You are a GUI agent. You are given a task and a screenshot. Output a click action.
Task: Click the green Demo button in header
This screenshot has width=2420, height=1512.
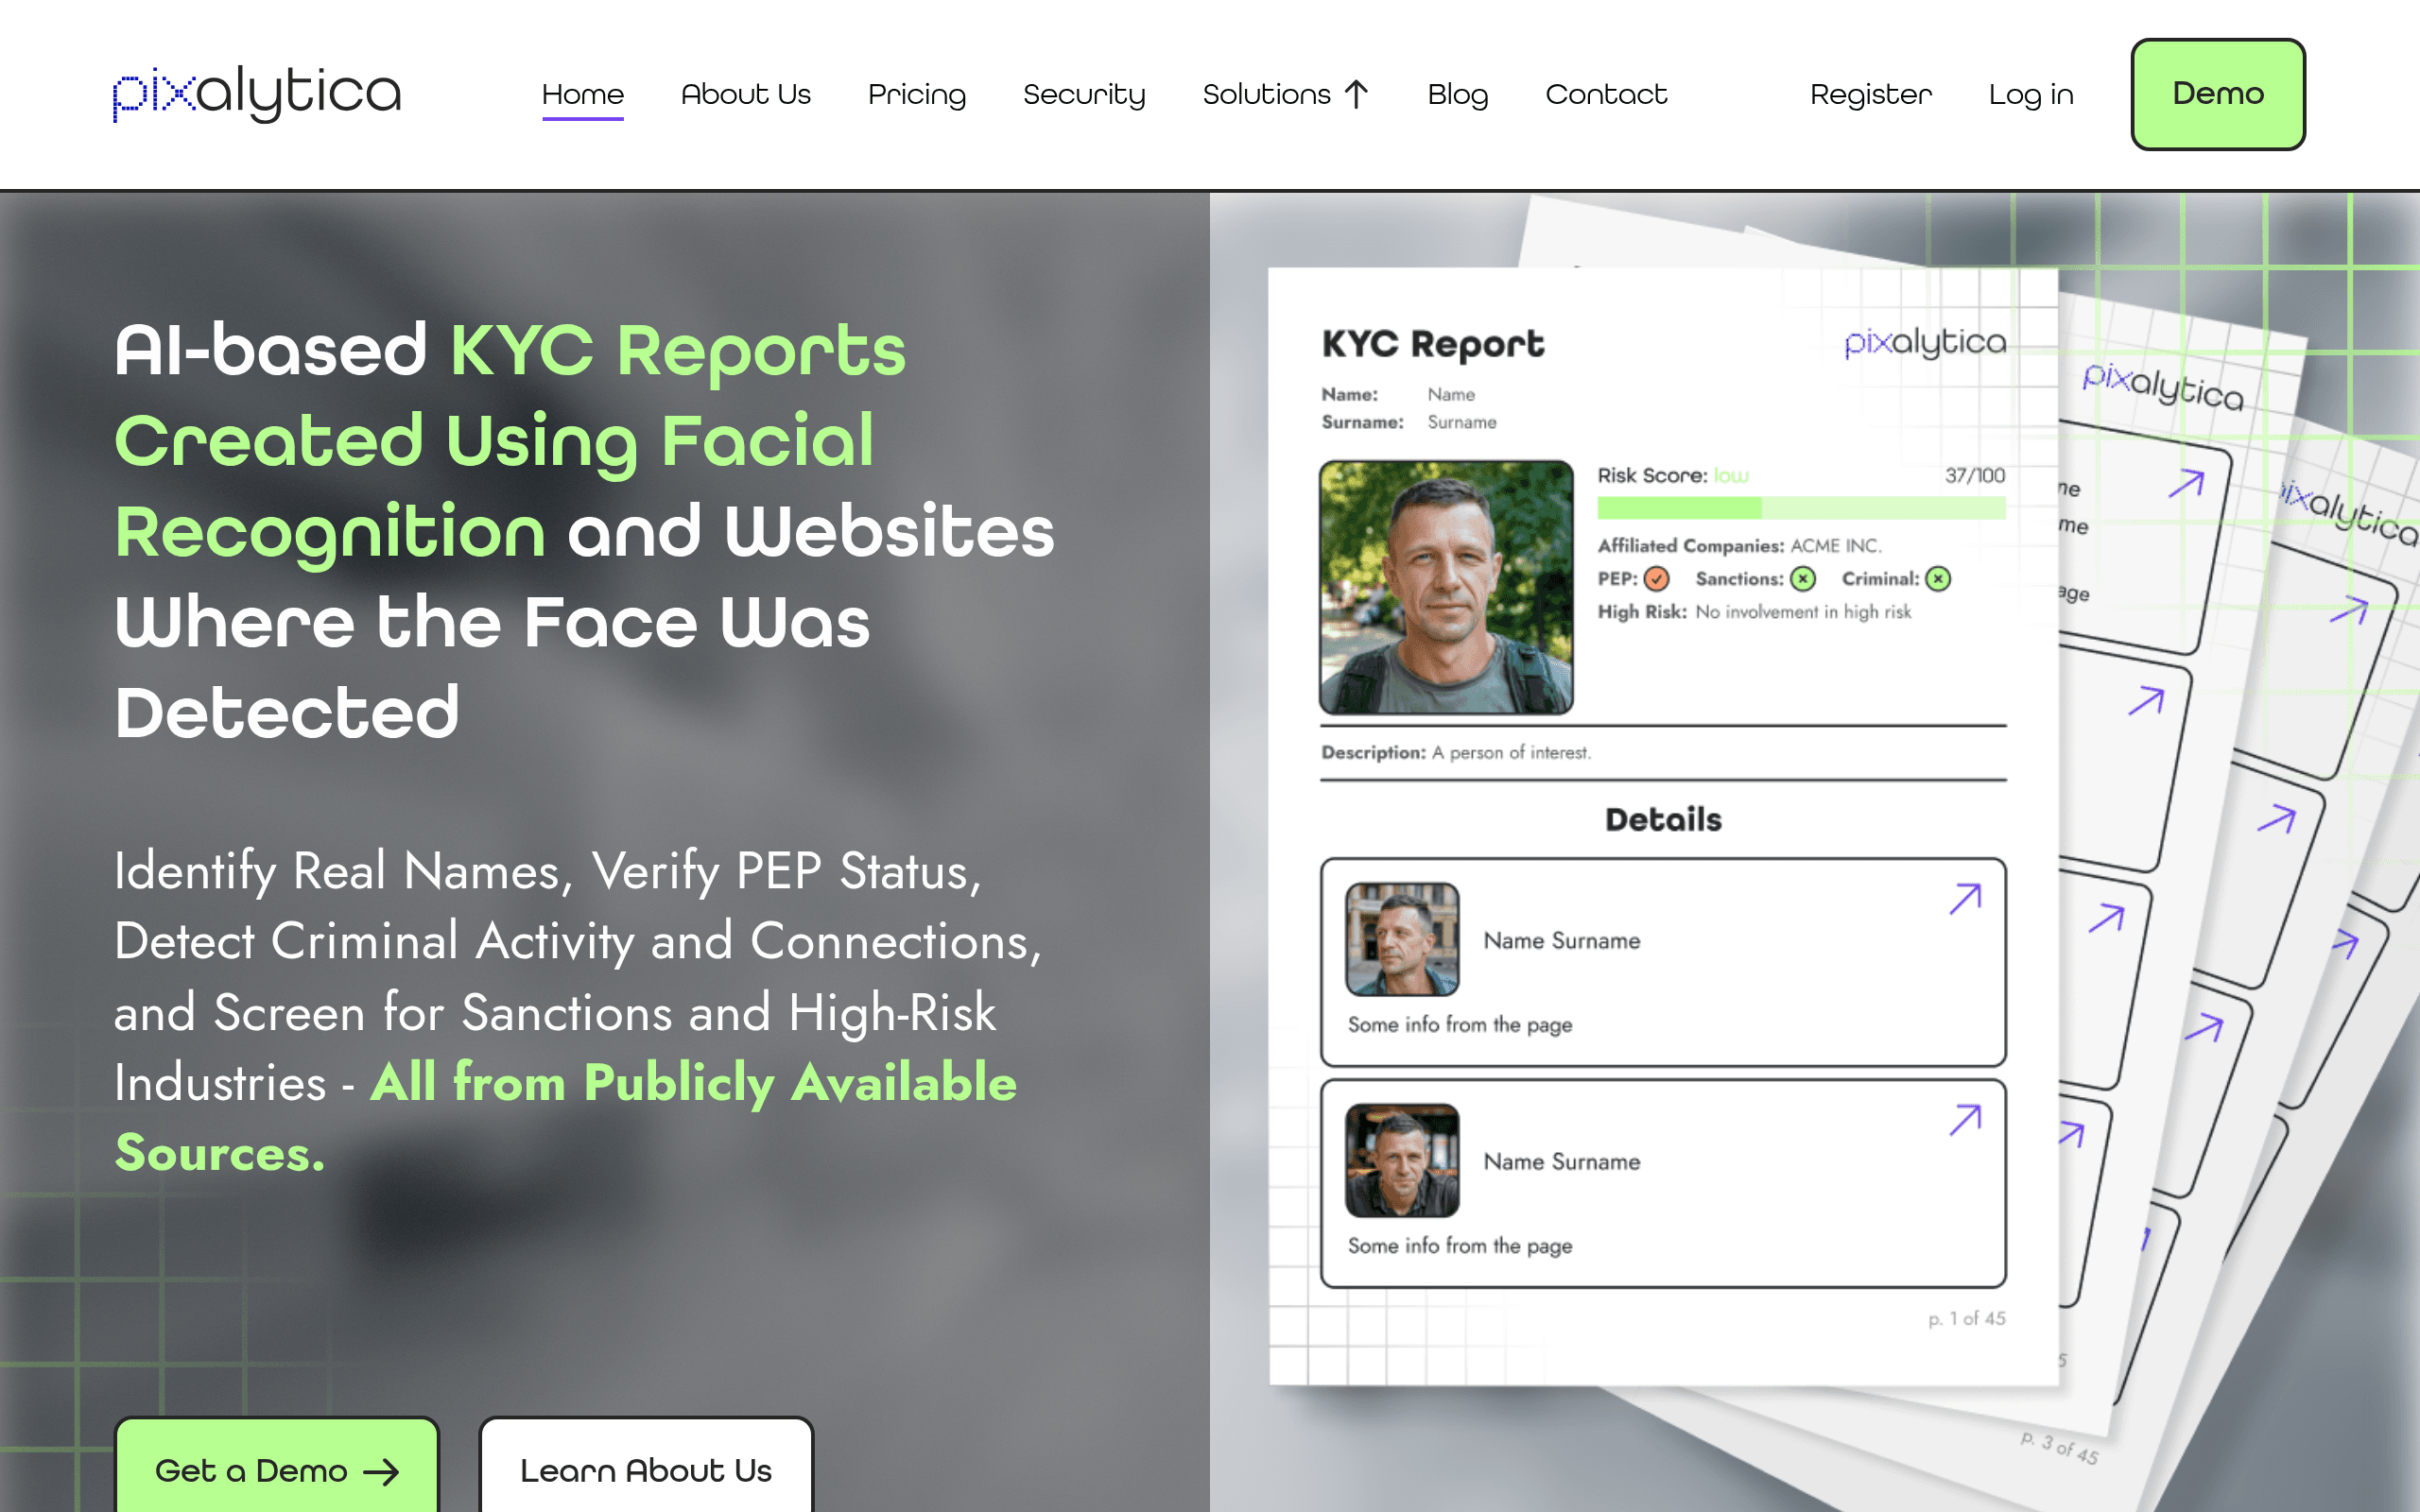(x=2218, y=94)
